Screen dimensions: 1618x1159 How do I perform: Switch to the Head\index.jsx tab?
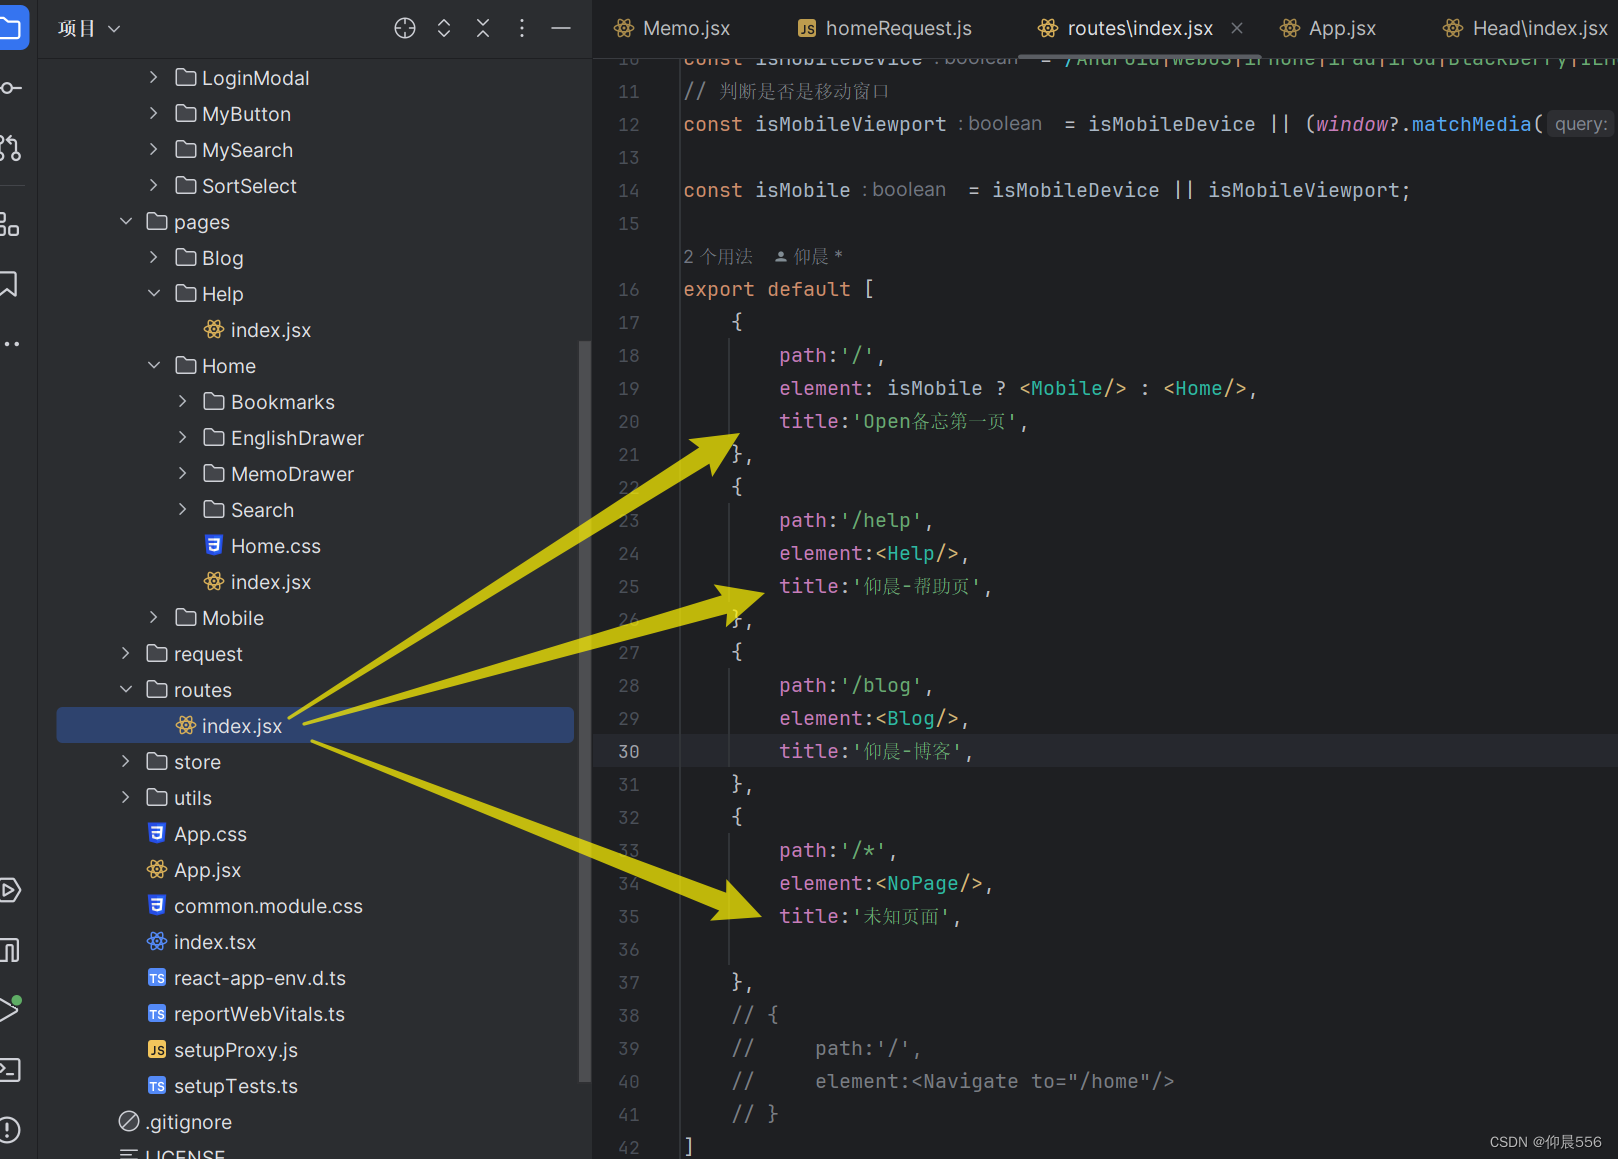pos(1525,28)
